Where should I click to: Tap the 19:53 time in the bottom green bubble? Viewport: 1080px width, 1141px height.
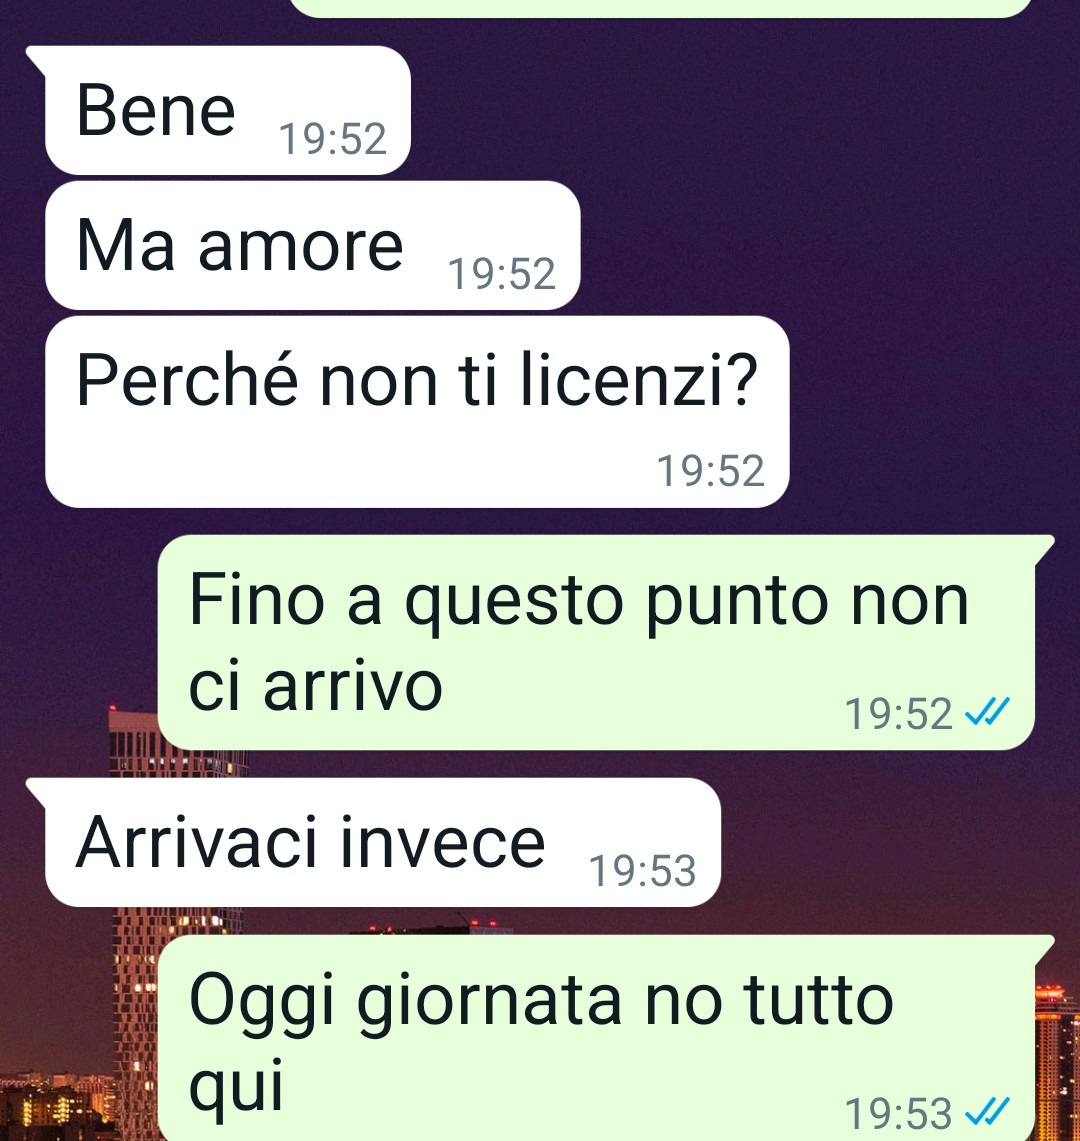pyautogui.click(x=898, y=1113)
